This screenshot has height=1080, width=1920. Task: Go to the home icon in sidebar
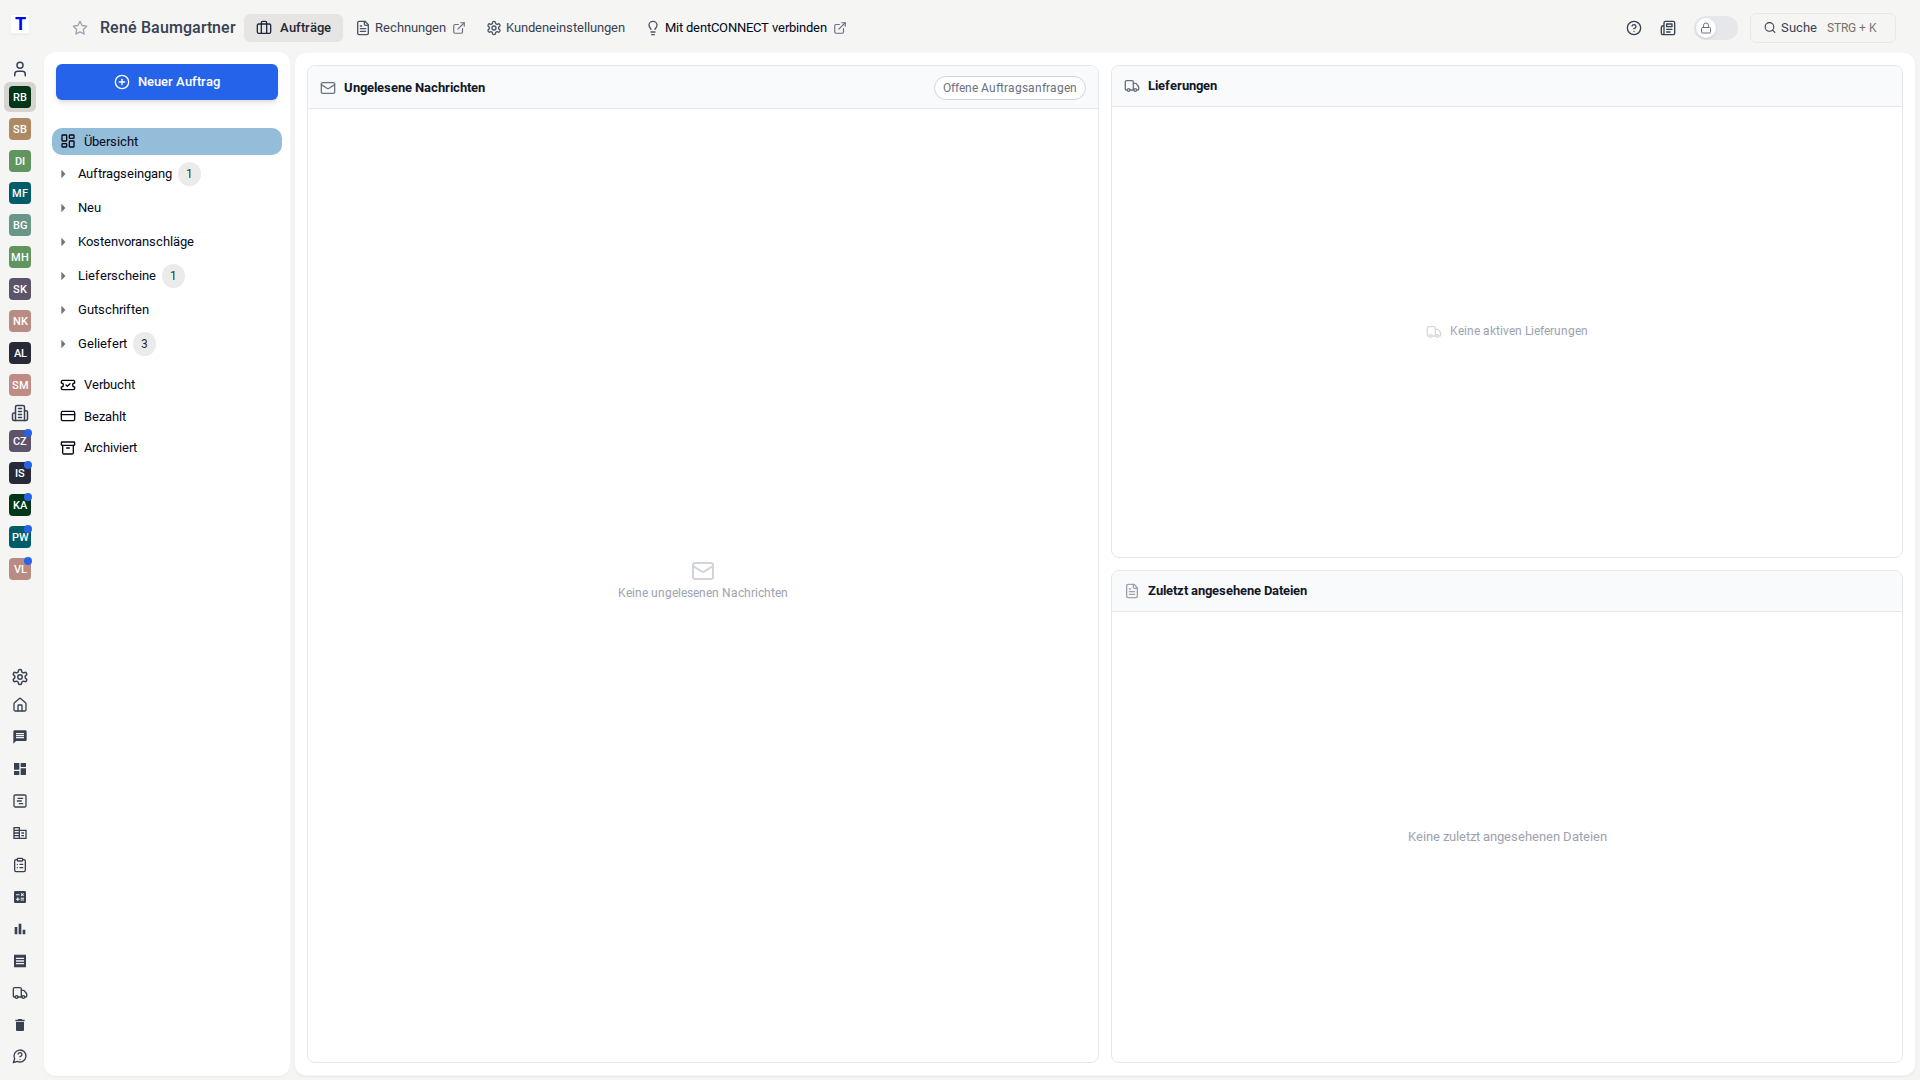tap(20, 705)
